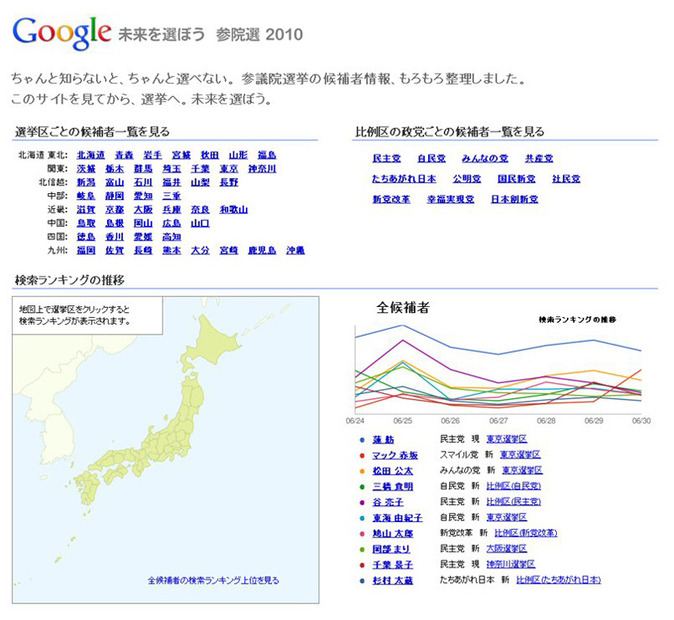Image resolution: width=674 pixels, height=620 pixels.
Task: Open the 長野 prefecture link
Action: coord(229,183)
